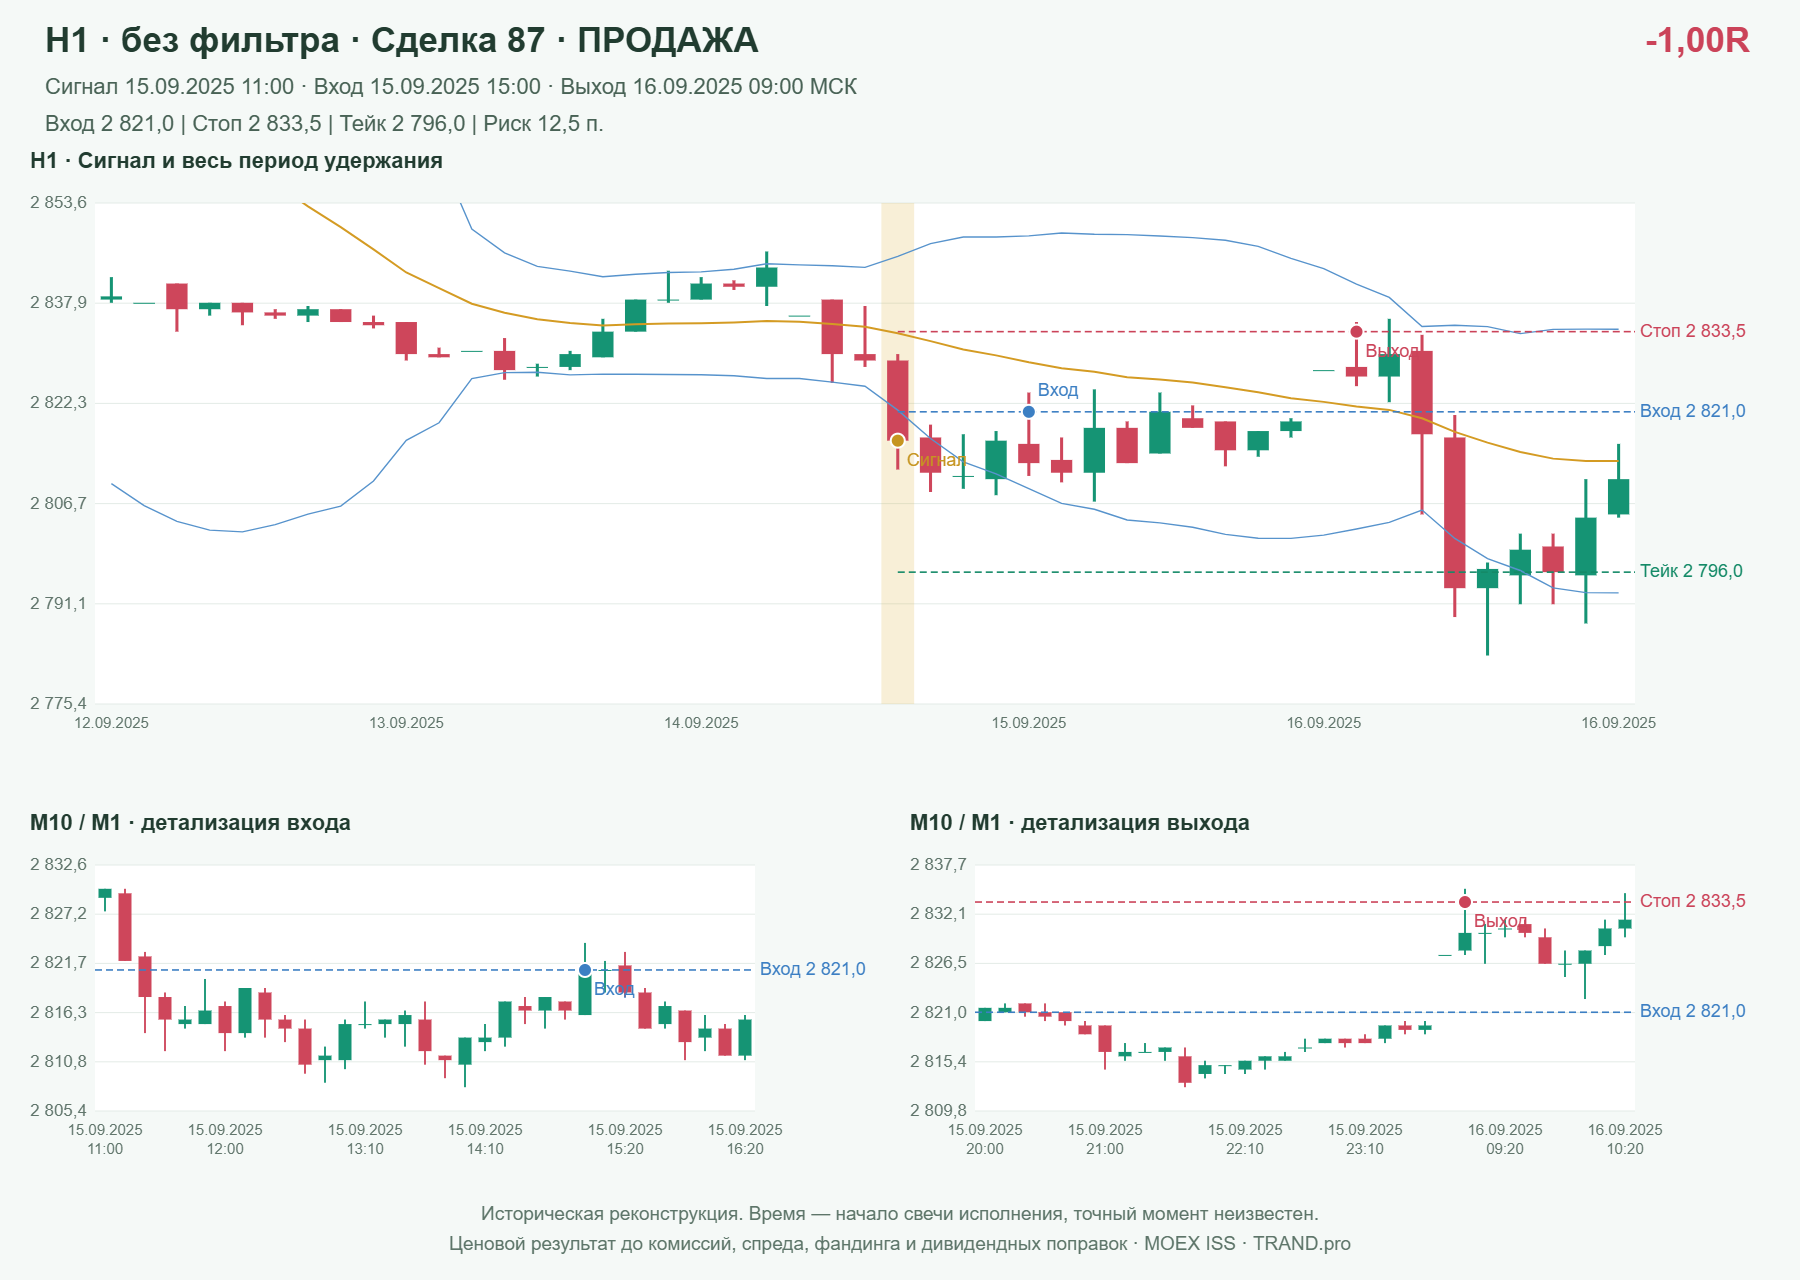
Task: Click the 2 791,1 price axis label
Action: pyautogui.click(x=59, y=603)
